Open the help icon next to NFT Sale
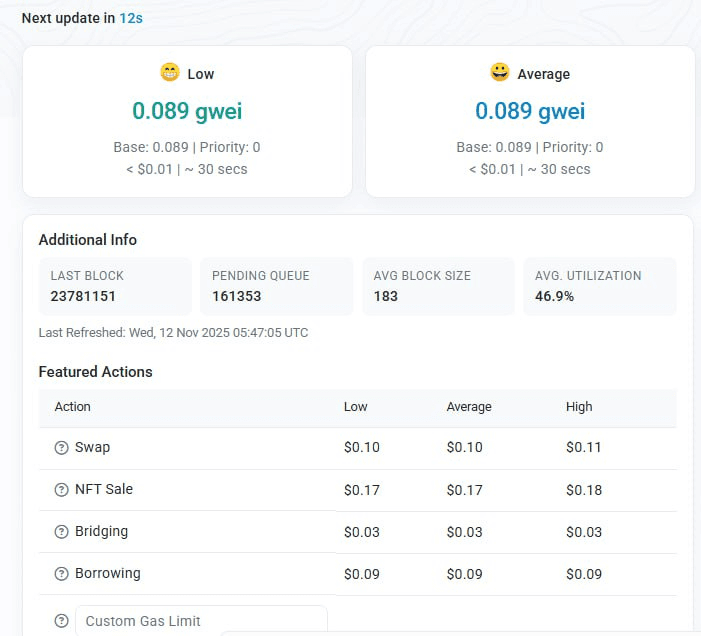 pos(61,490)
